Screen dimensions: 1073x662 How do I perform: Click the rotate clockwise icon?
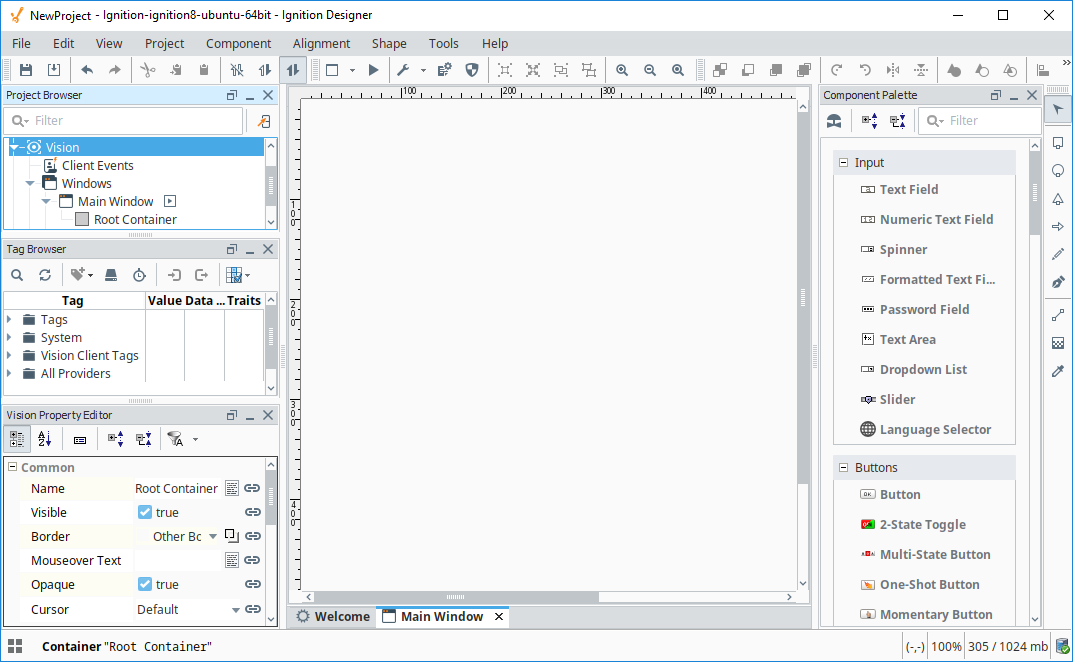tap(836, 70)
